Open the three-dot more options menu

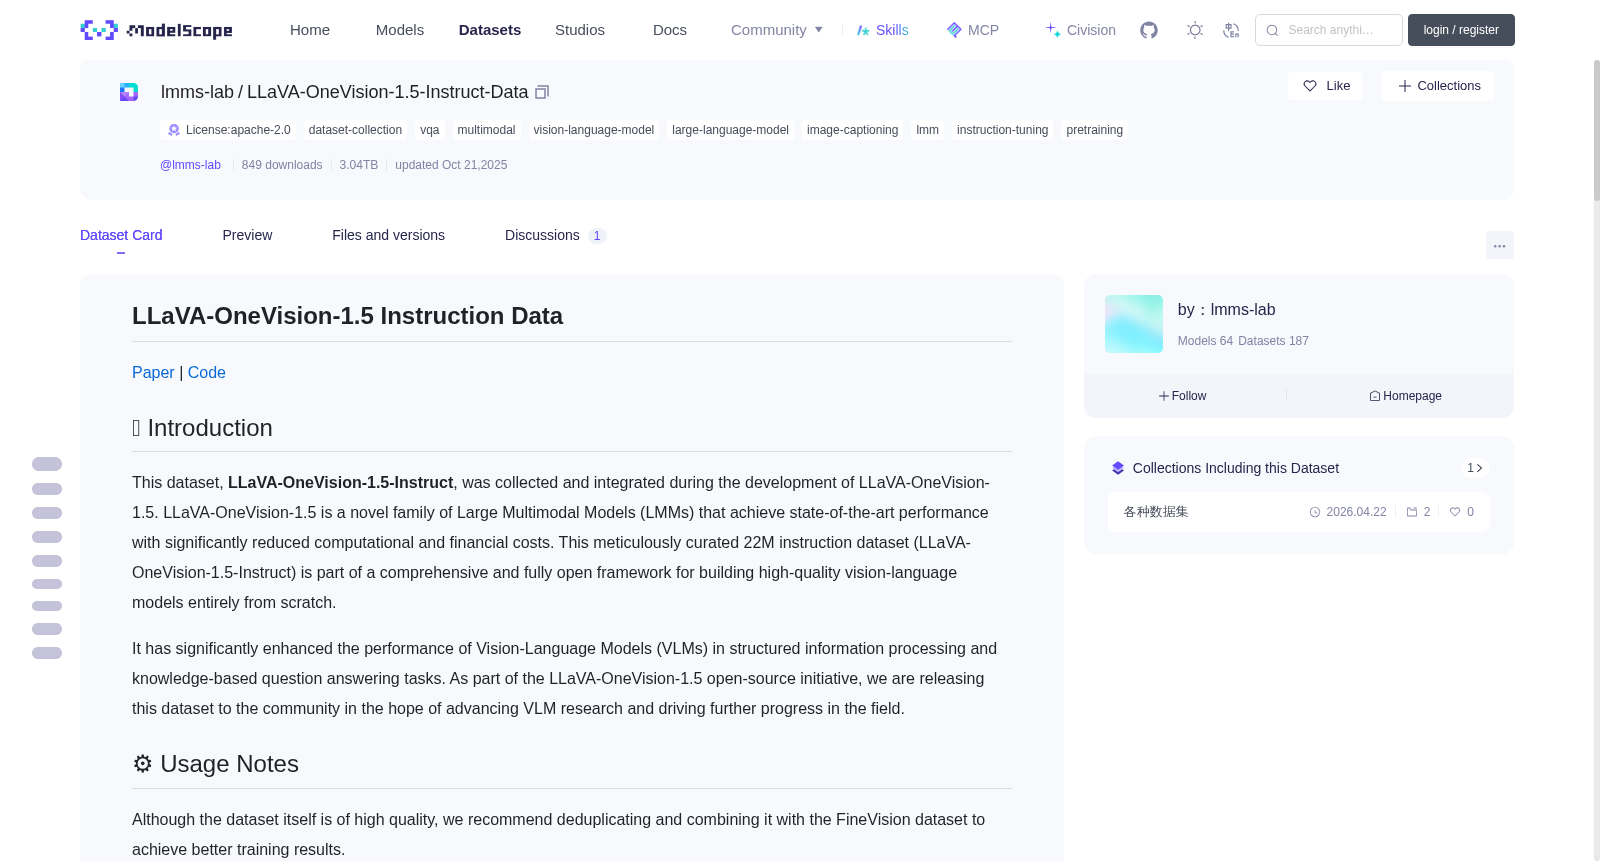(x=1499, y=245)
